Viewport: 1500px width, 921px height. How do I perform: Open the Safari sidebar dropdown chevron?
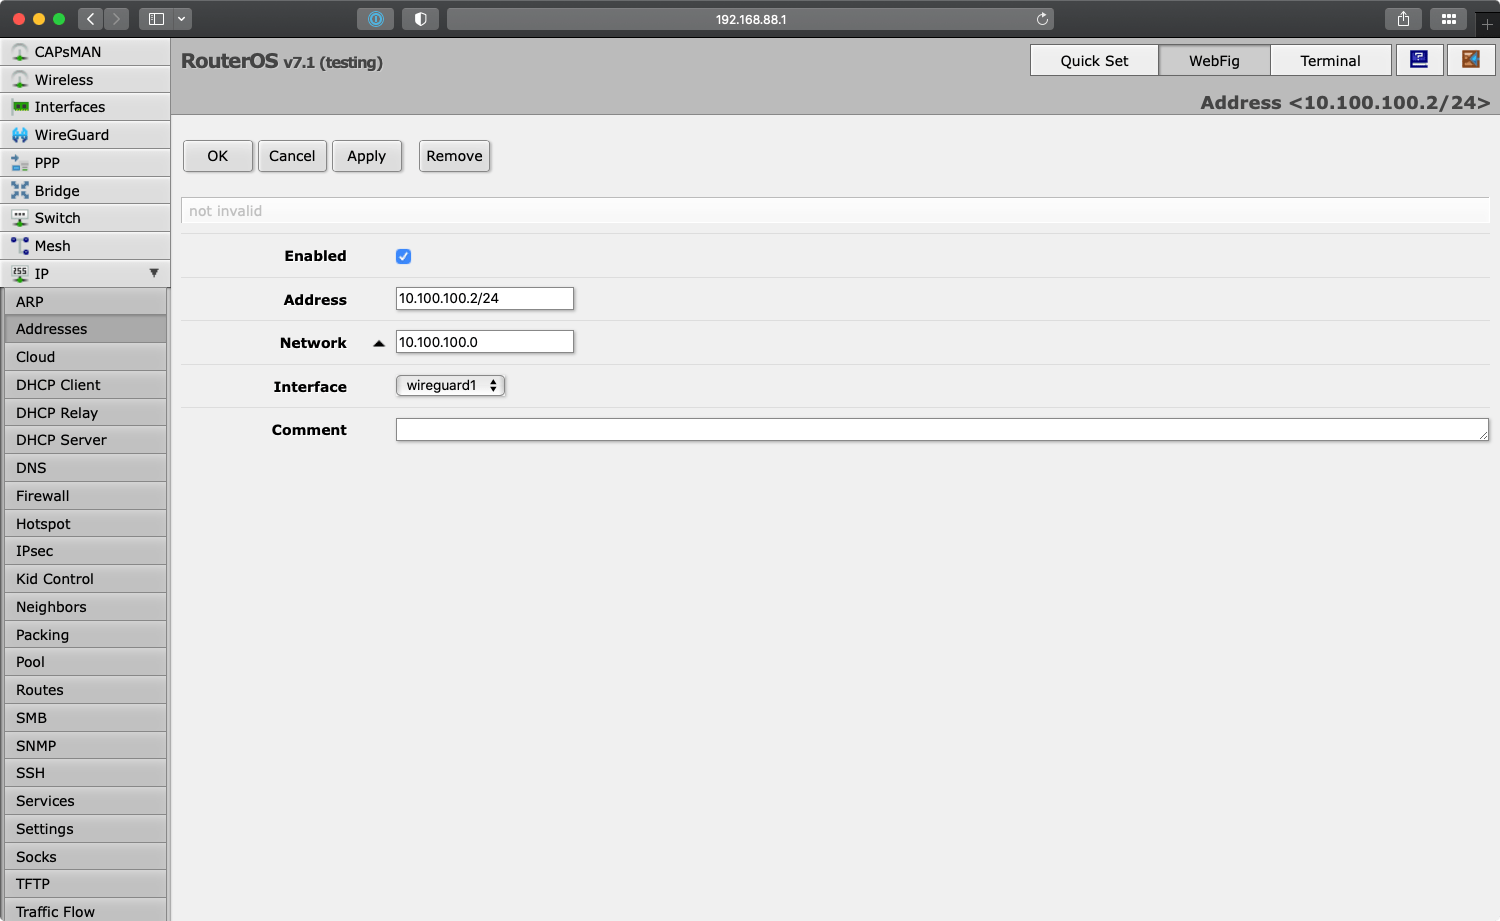(182, 18)
